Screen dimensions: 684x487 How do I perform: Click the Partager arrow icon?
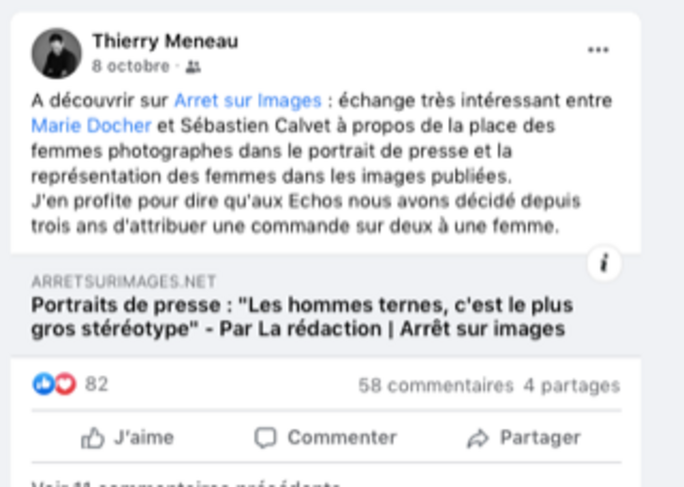tap(479, 438)
